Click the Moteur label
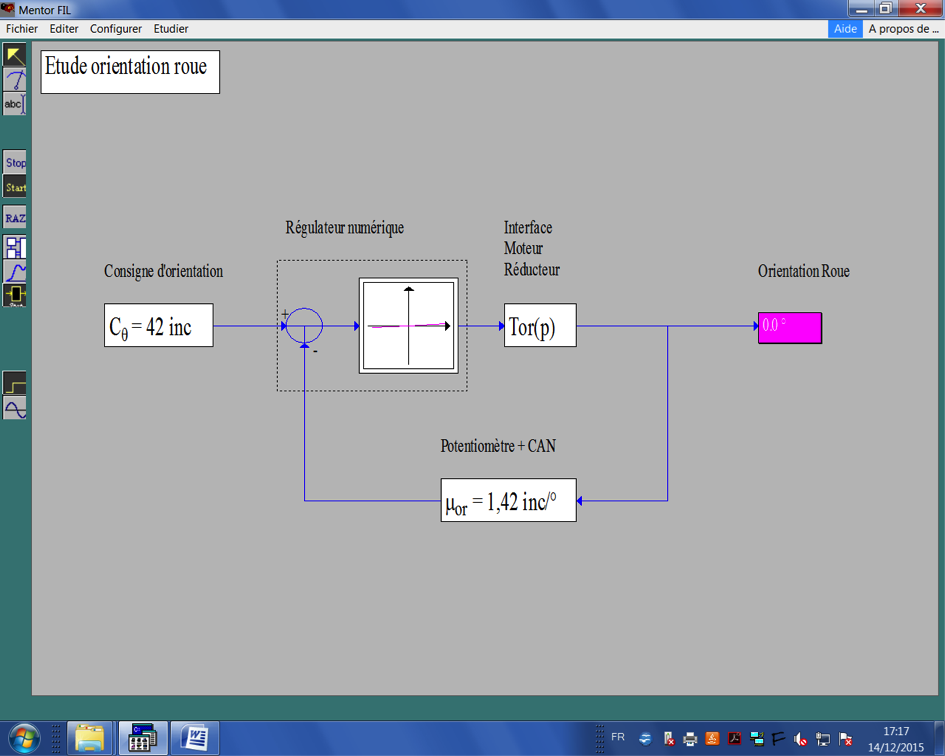 click(523, 248)
